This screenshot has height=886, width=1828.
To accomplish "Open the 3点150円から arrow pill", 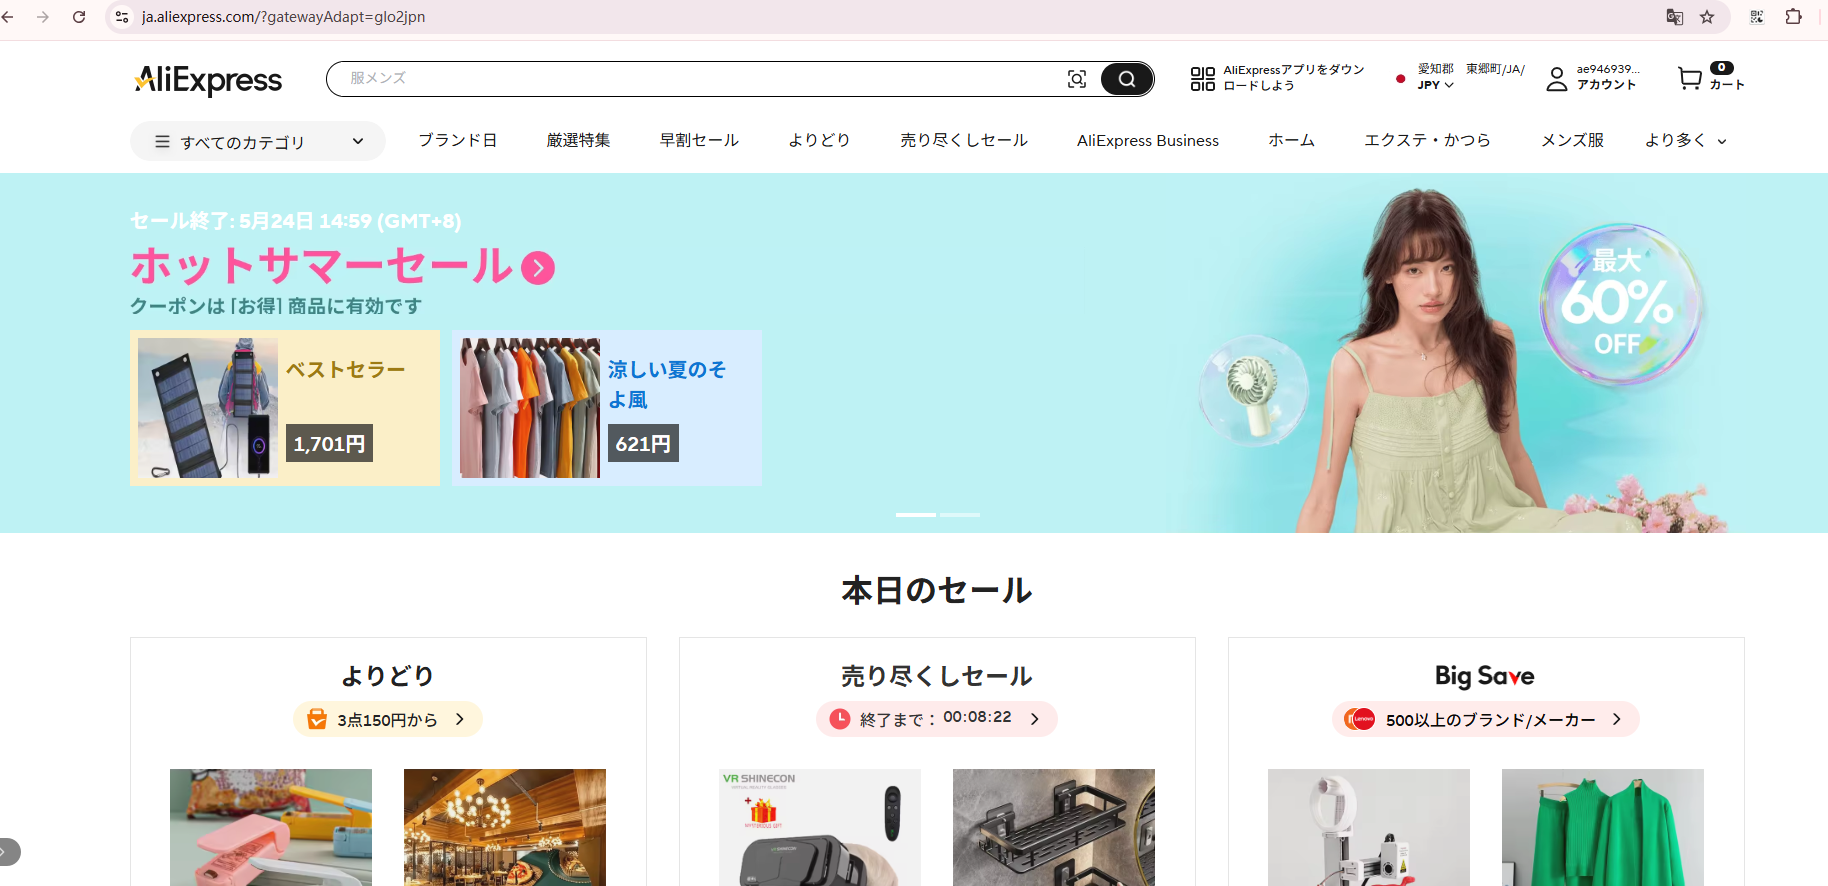I will [x=388, y=719].
